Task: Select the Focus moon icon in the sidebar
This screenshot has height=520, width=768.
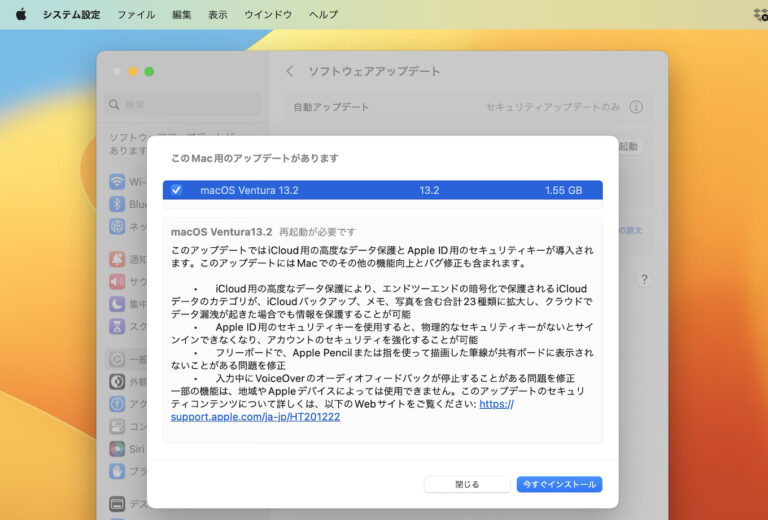Action: tap(117, 304)
